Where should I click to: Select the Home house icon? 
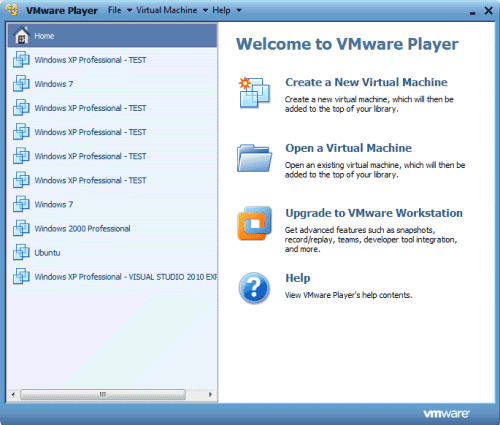pyautogui.click(x=22, y=35)
